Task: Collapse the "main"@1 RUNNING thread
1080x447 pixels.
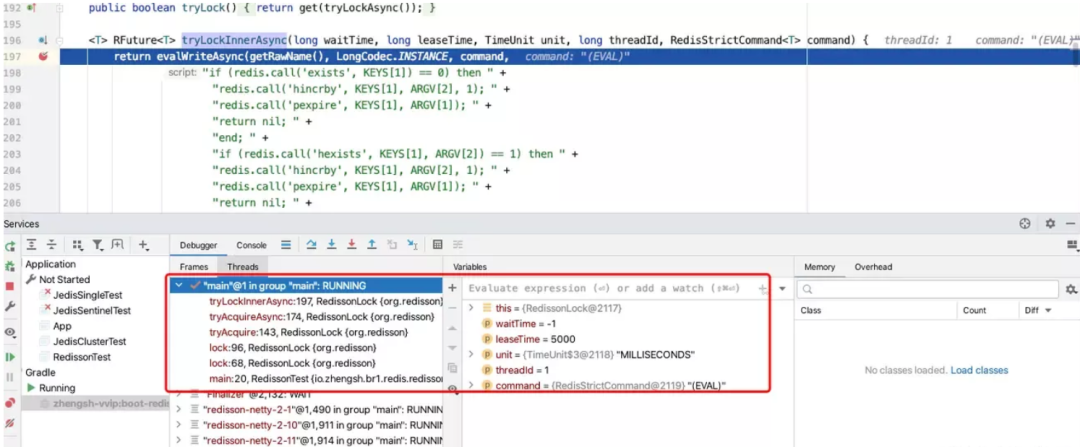Action: click(180, 285)
